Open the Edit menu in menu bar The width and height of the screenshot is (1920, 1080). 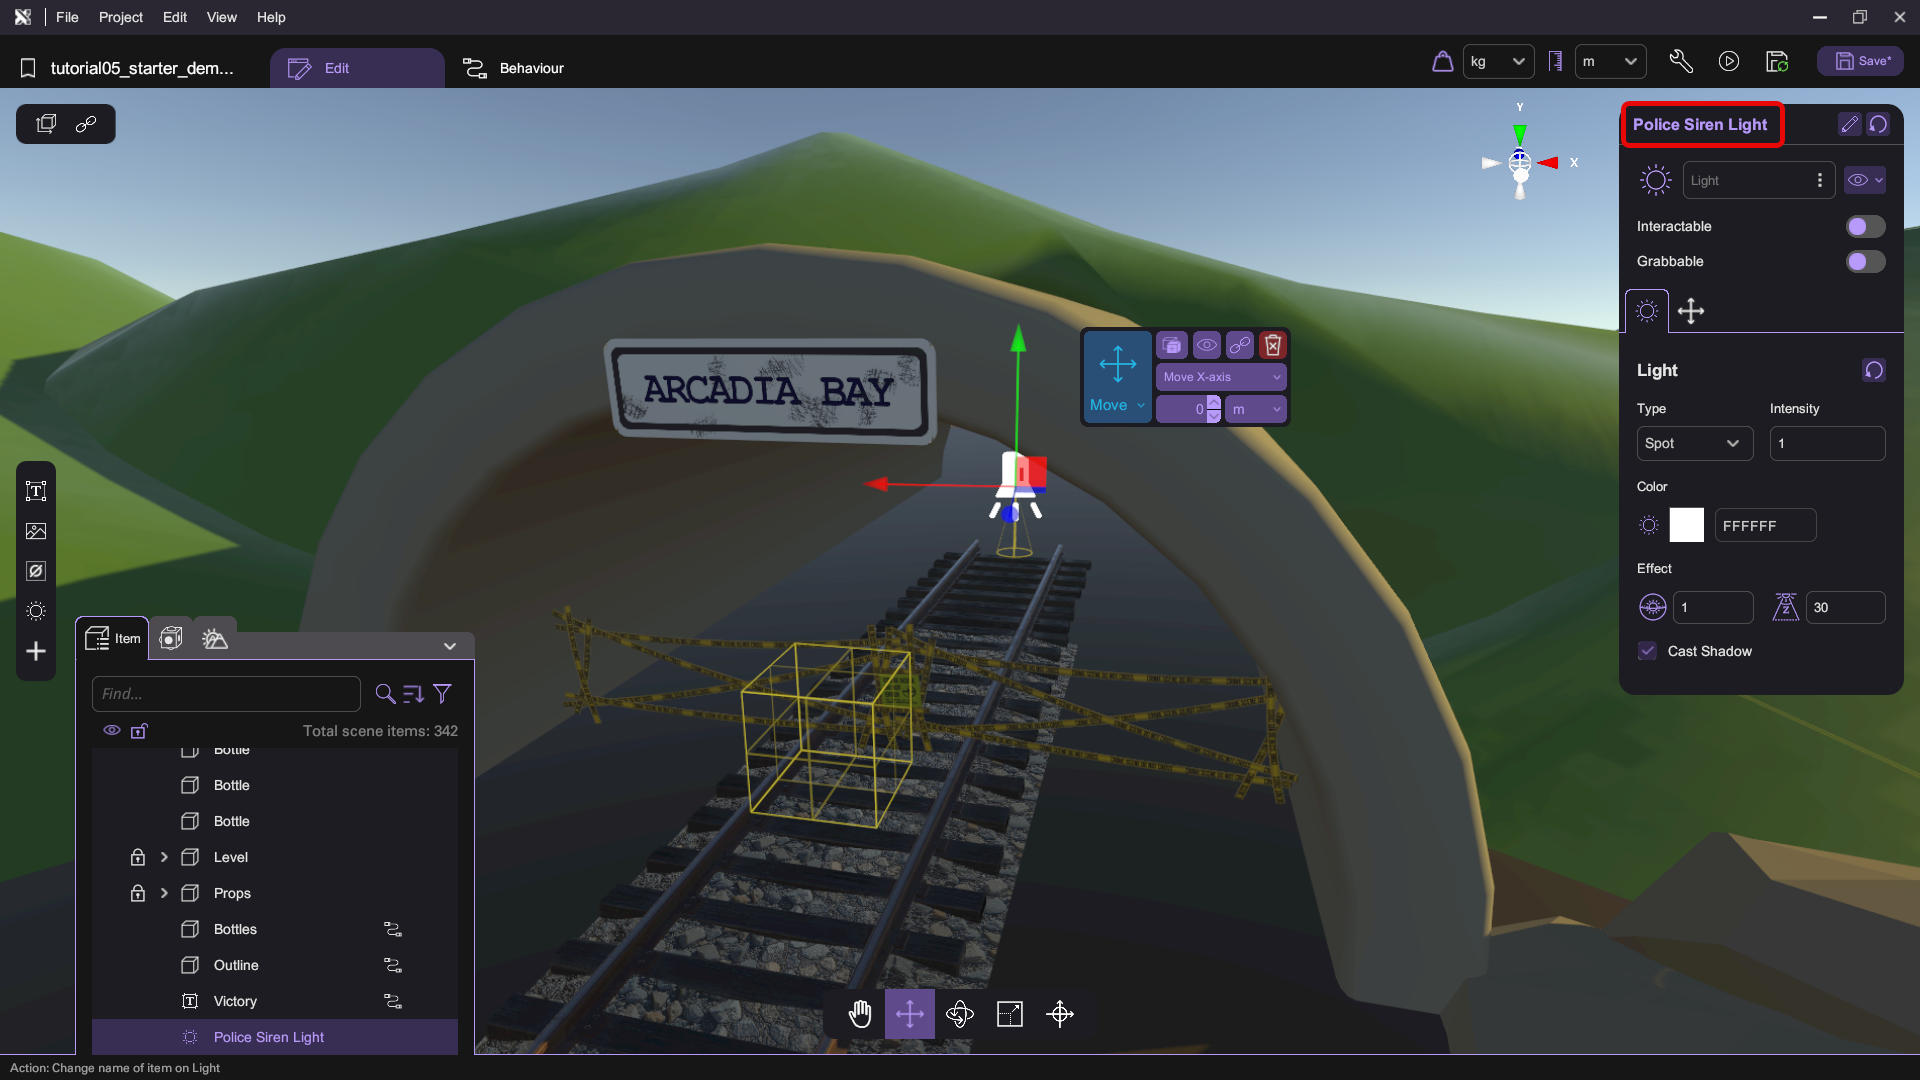coord(175,17)
